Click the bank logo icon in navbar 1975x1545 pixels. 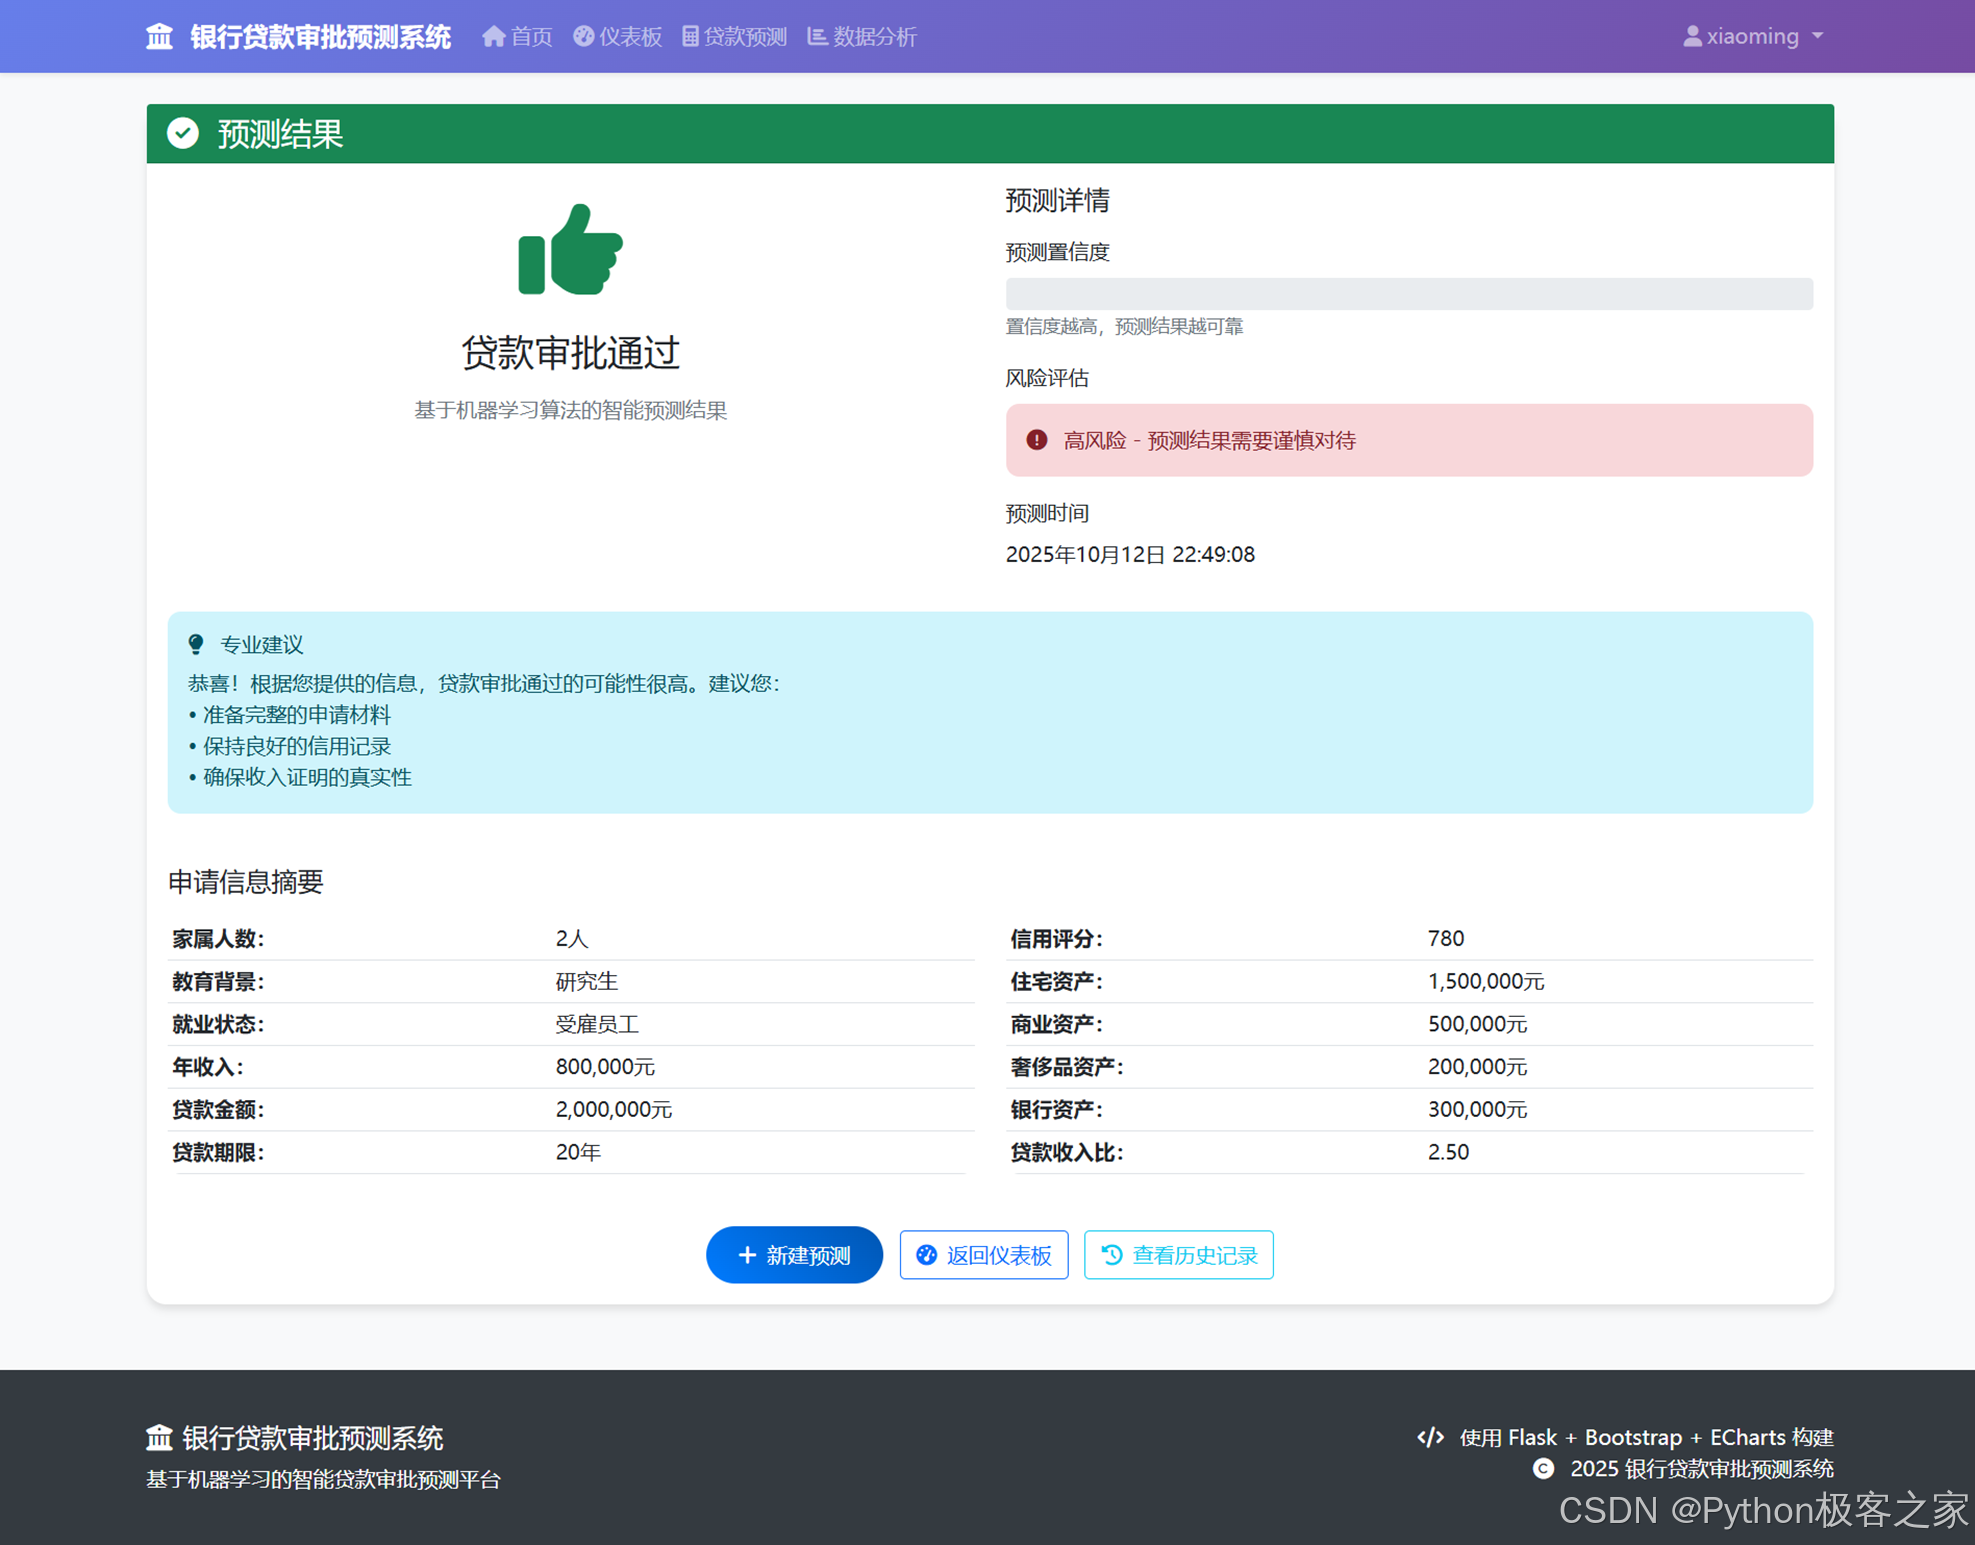159,37
